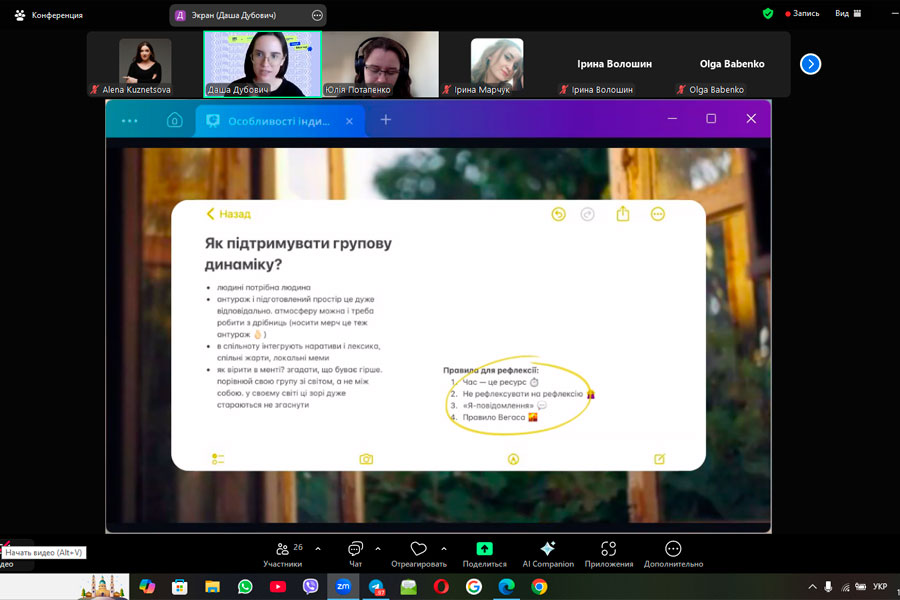Click the green Поделиться share screen button

click(x=484, y=553)
